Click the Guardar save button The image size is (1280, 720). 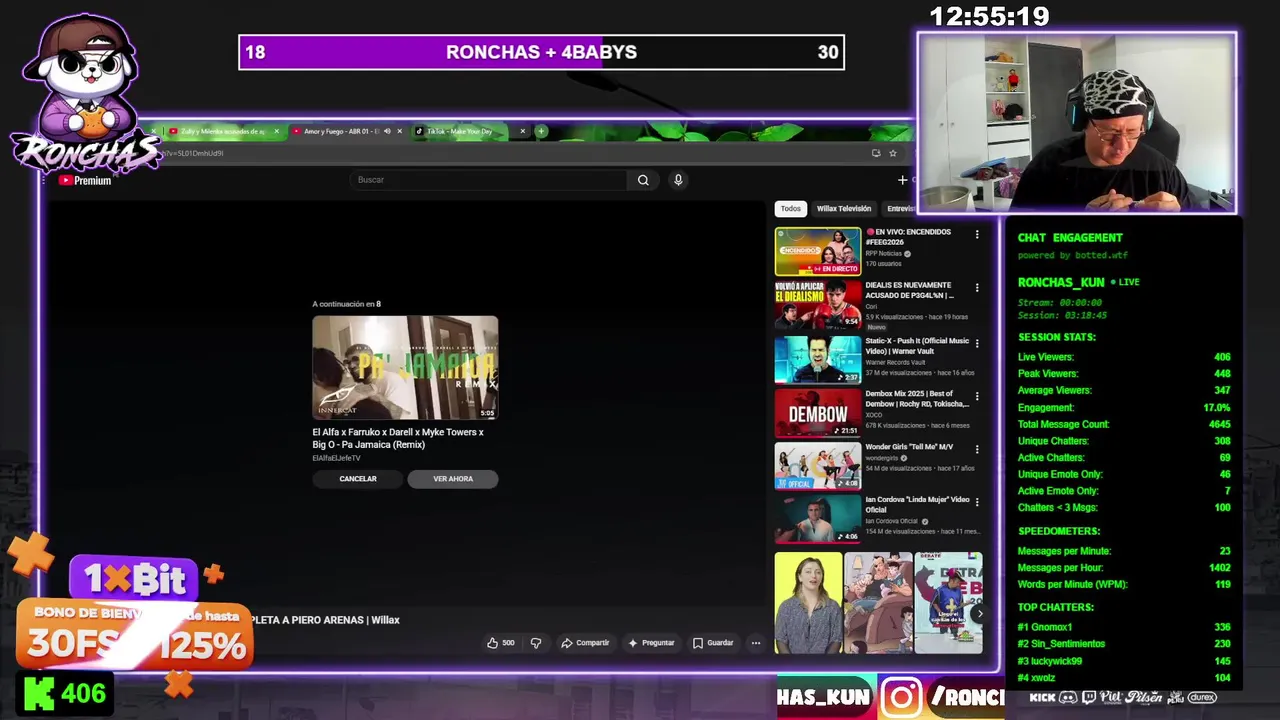point(713,643)
